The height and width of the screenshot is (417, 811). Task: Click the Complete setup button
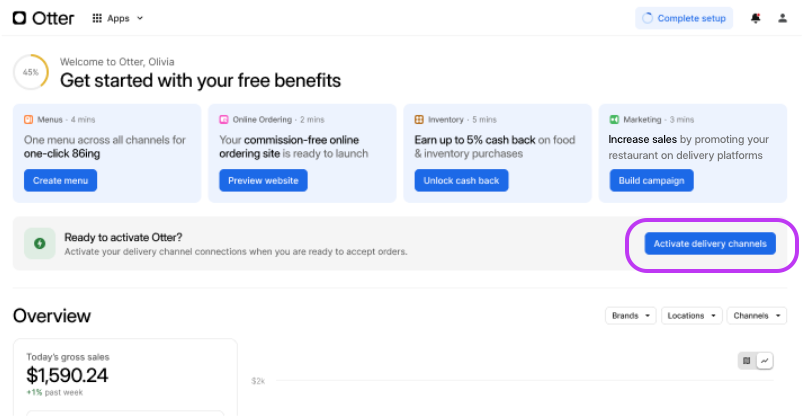(x=684, y=18)
